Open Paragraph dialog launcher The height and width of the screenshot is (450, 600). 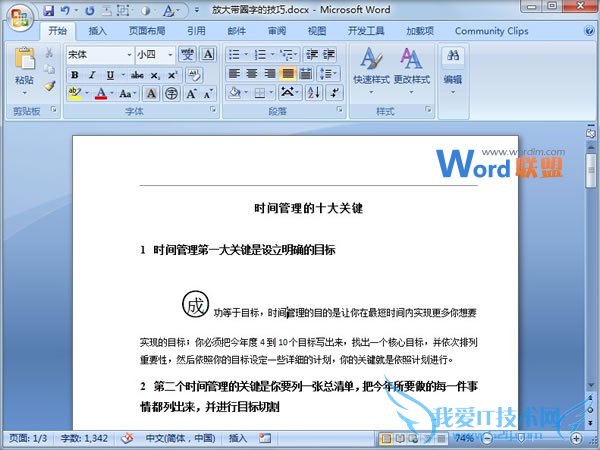click(x=339, y=110)
